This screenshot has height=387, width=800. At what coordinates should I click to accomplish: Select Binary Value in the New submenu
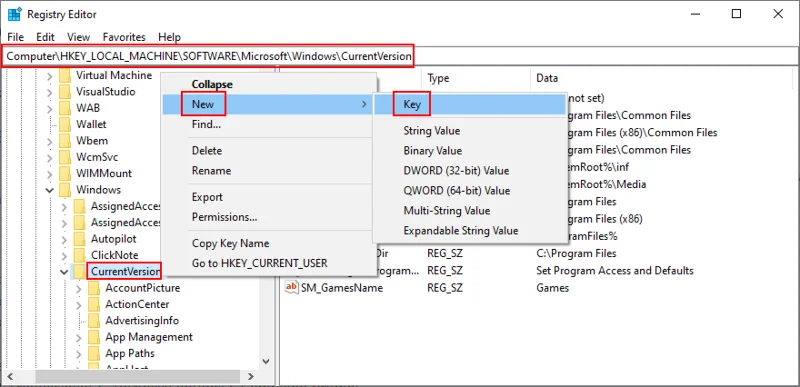(x=470, y=150)
